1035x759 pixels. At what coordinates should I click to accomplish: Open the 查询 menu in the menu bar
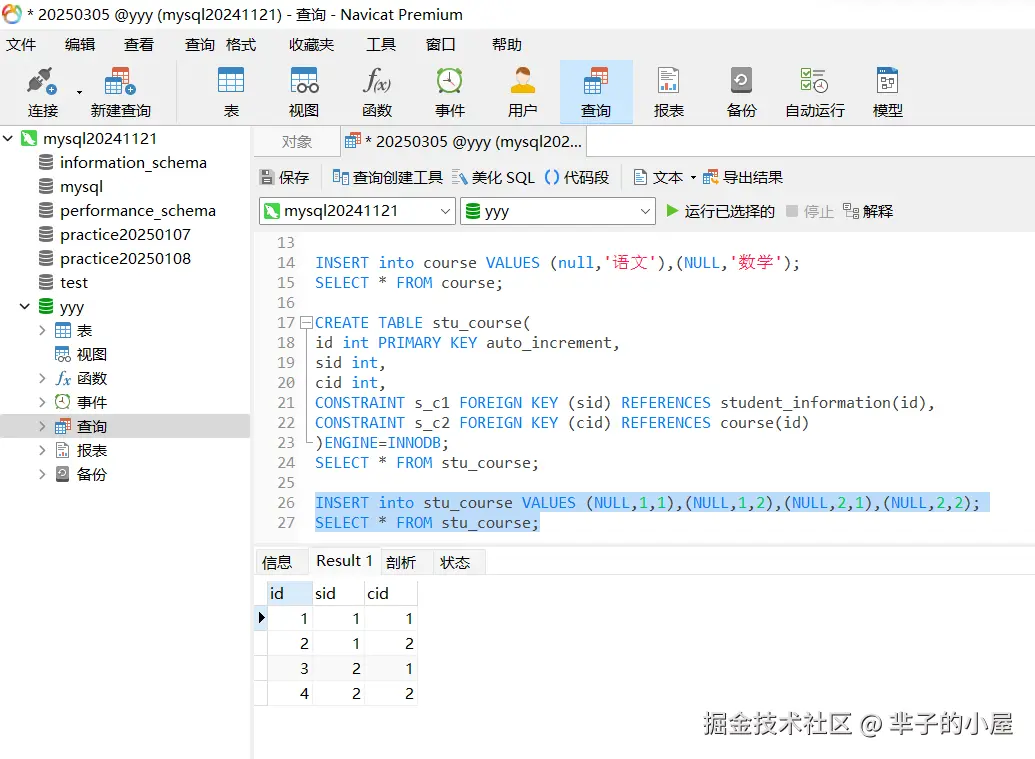[x=199, y=44]
